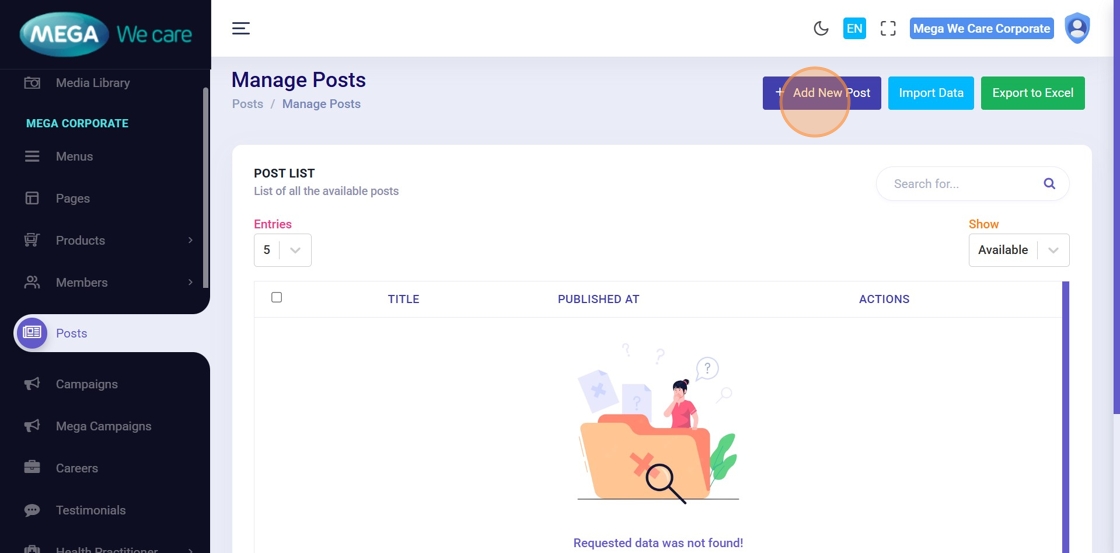Switch language using the EN badge

coord(854,29)
